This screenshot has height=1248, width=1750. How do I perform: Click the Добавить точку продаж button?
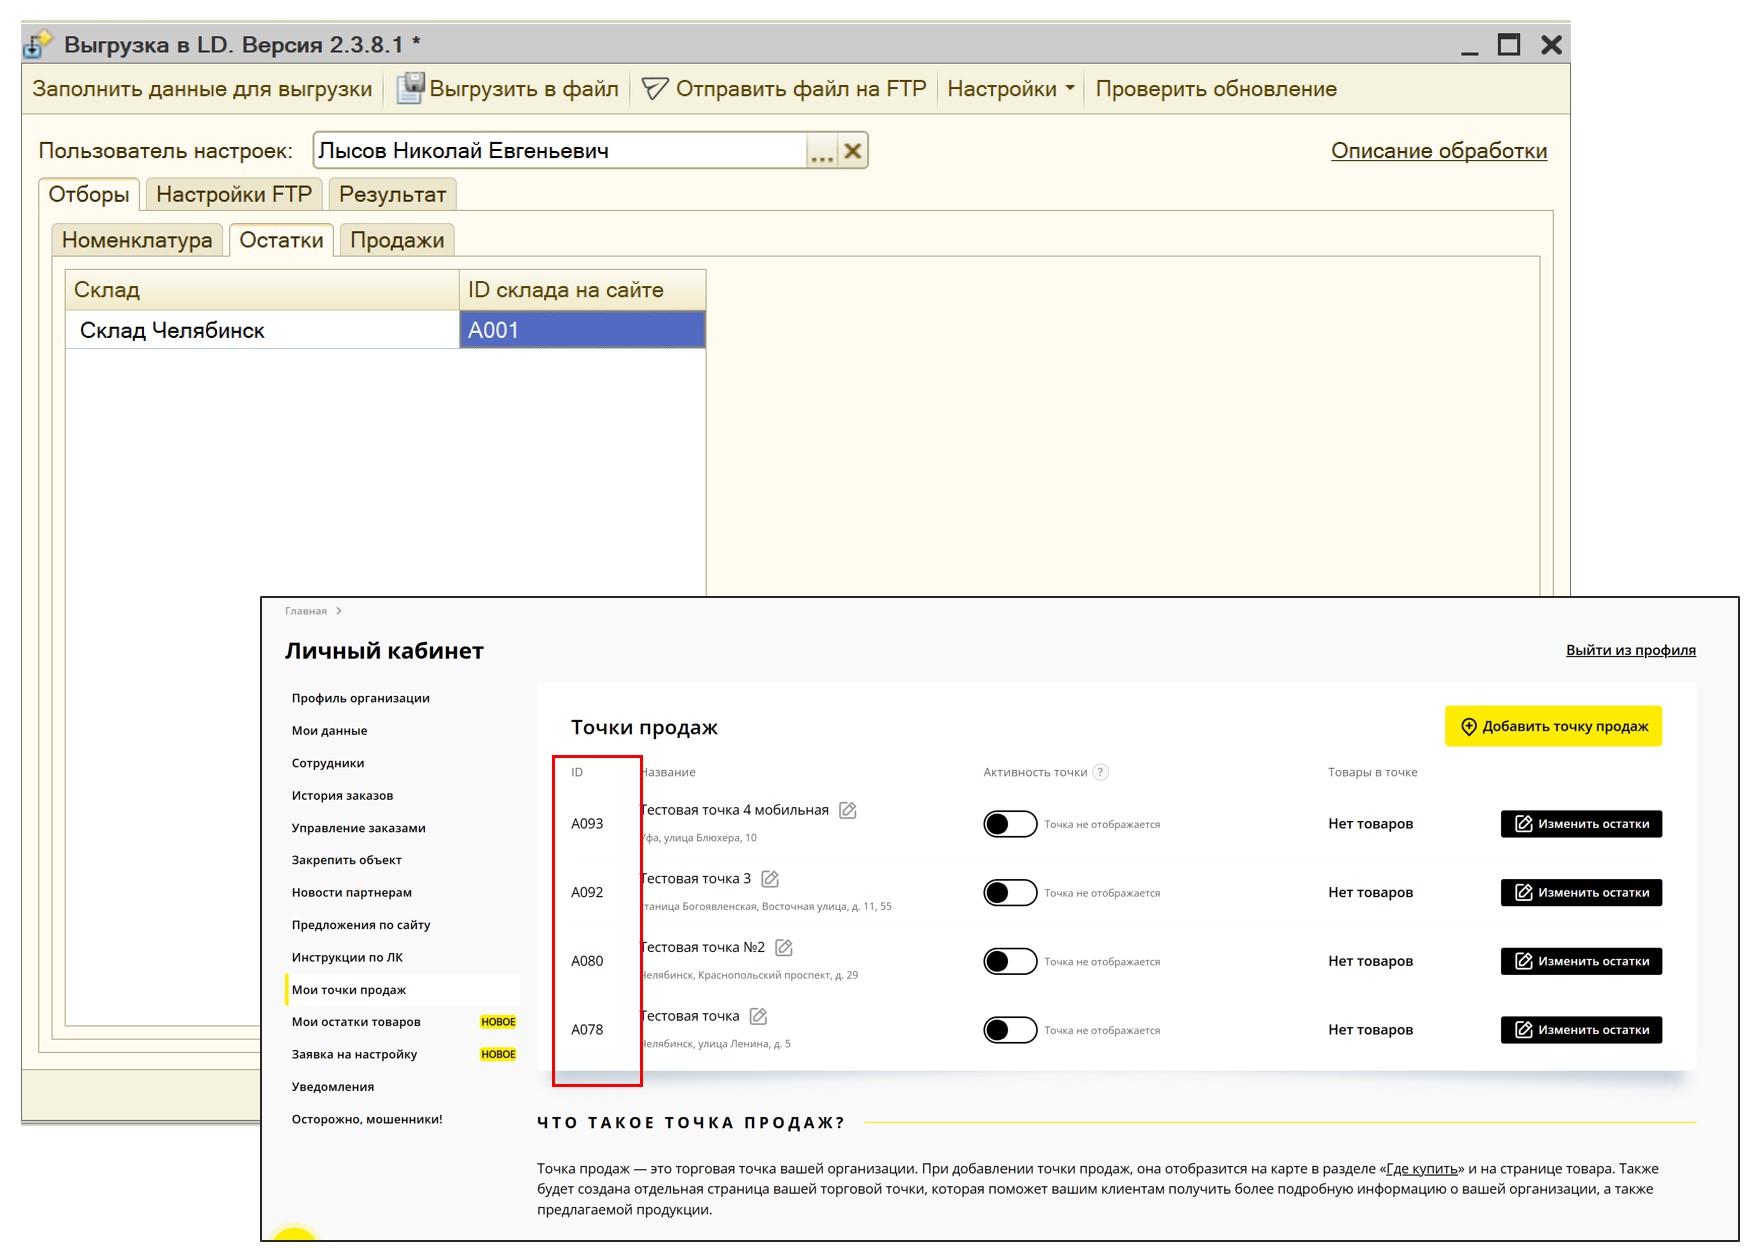(x=1553, y=726)
